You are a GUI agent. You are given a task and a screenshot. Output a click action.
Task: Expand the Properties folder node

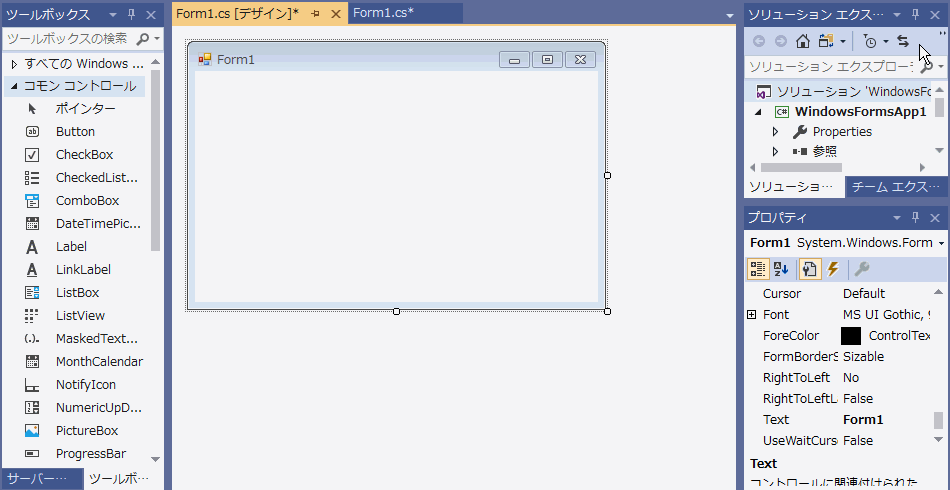click(x=776, y=131)
